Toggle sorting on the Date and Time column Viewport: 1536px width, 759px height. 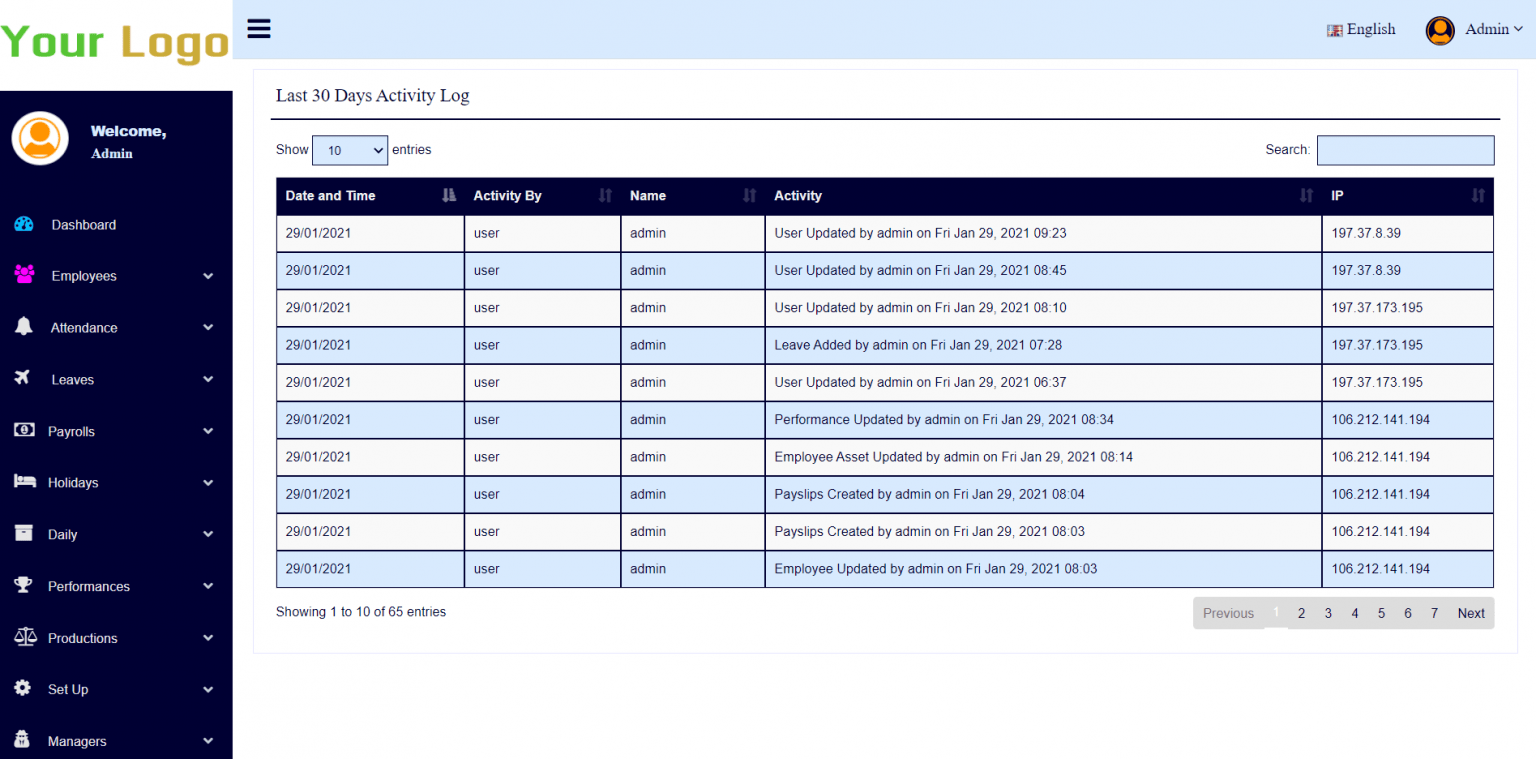coord(447,196)
